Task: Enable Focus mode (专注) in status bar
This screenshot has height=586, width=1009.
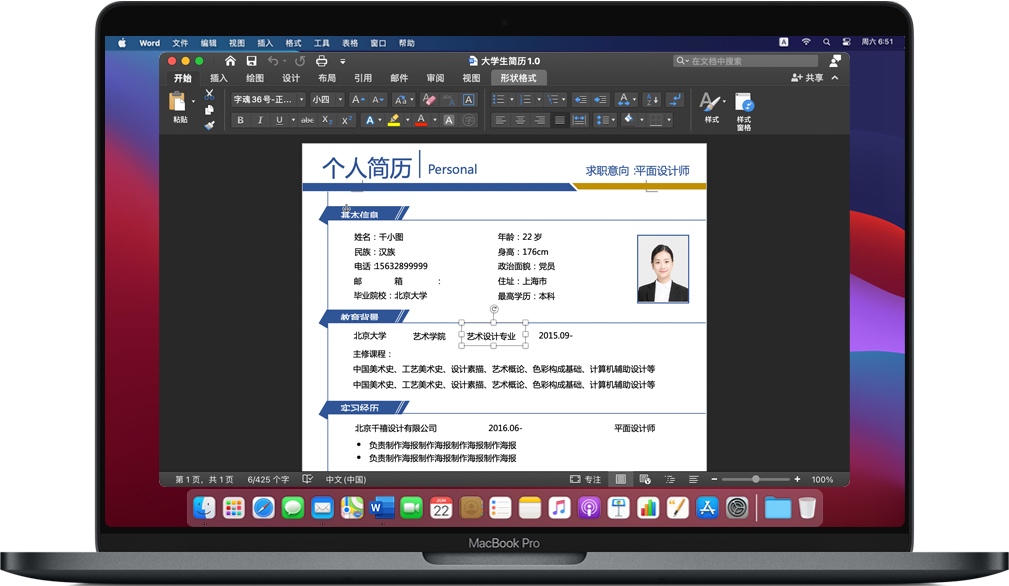Action: pos(586,480)
